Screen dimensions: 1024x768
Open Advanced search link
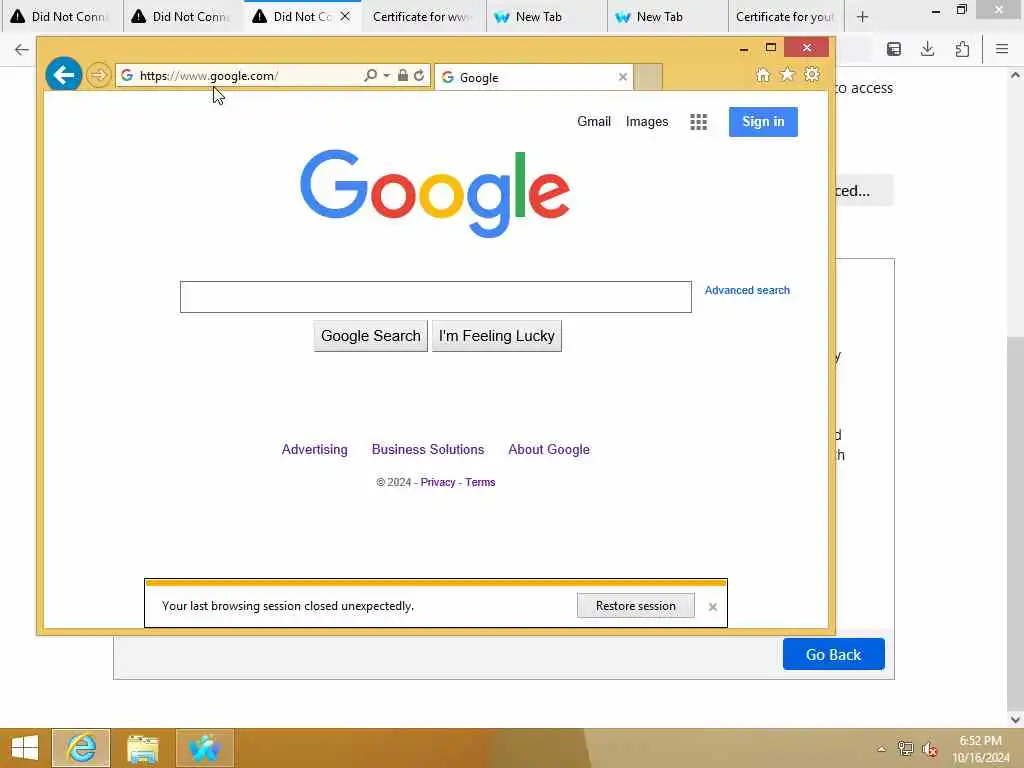pyautogui.click(x=747, y=290)
